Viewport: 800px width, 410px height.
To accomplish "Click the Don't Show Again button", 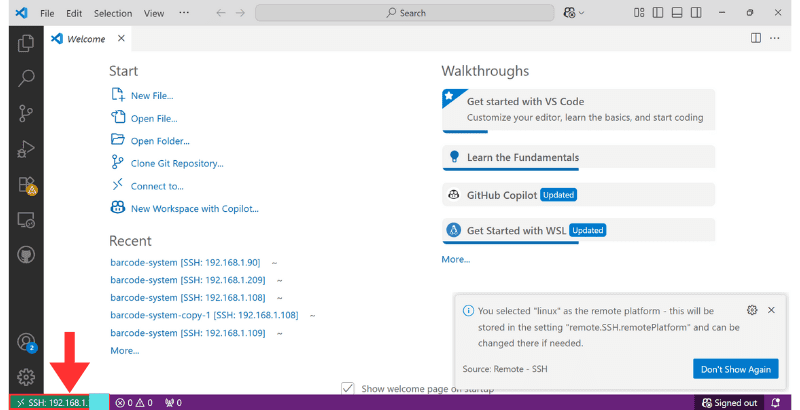I will click(x=735, y=369).
